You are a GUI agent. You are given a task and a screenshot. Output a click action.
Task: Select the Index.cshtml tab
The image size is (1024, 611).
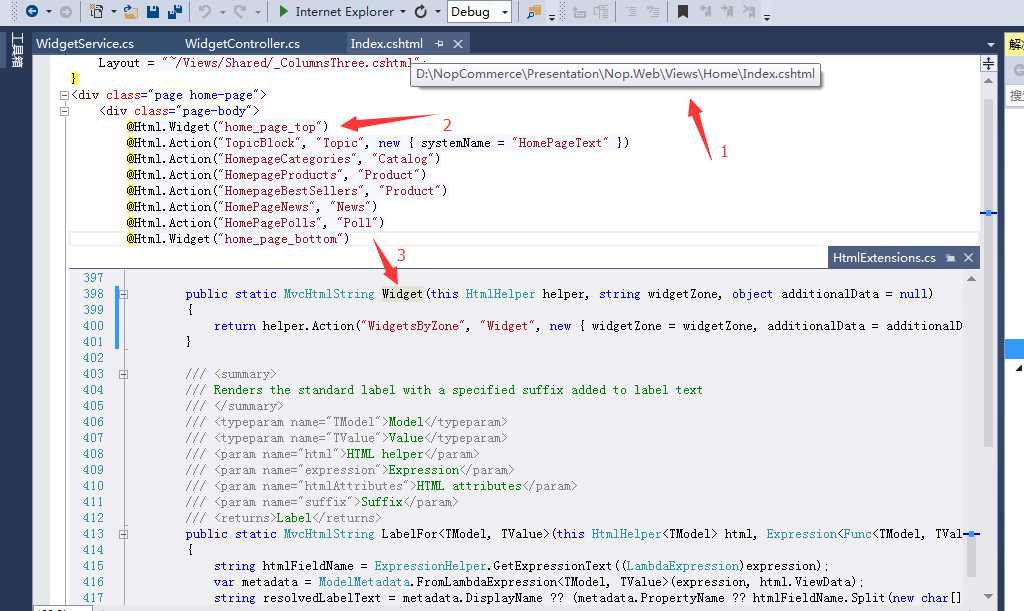pyautogui.click(x=387, y=44)
